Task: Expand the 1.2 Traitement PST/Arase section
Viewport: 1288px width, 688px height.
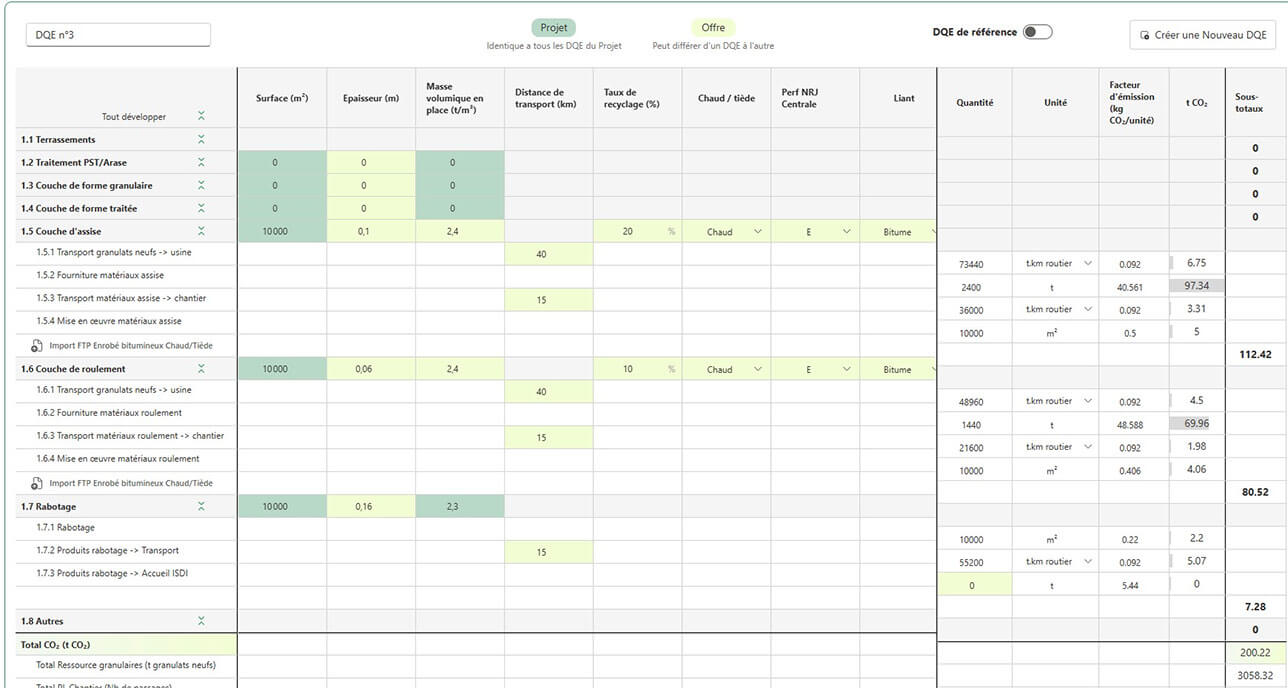Action: coord(201,162)
